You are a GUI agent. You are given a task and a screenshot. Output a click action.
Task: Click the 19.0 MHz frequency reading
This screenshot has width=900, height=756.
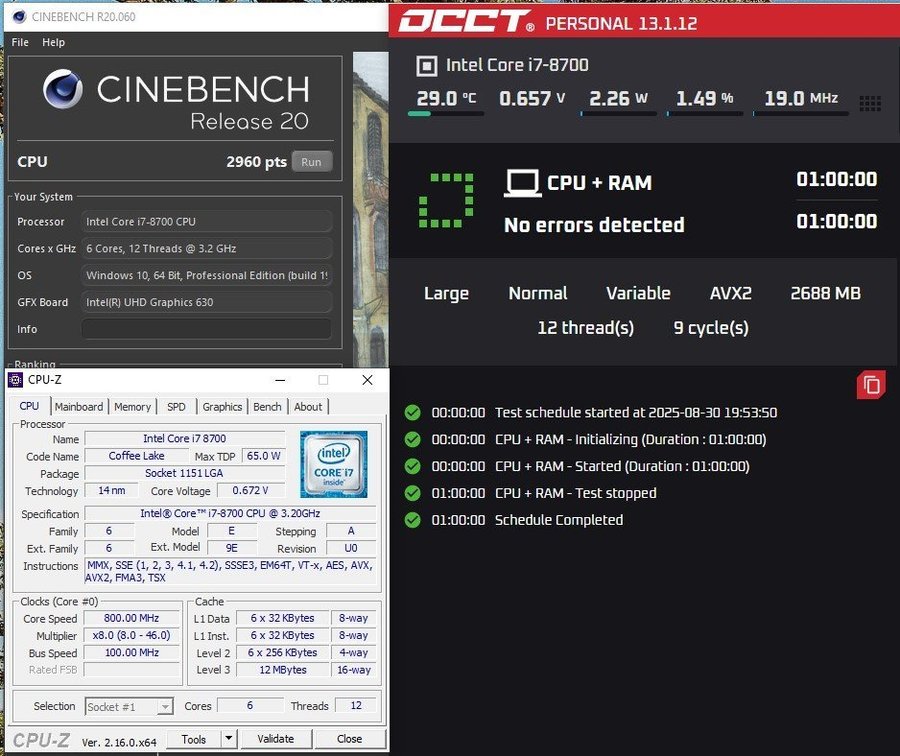pyautogui.click(x=801, y=98)
